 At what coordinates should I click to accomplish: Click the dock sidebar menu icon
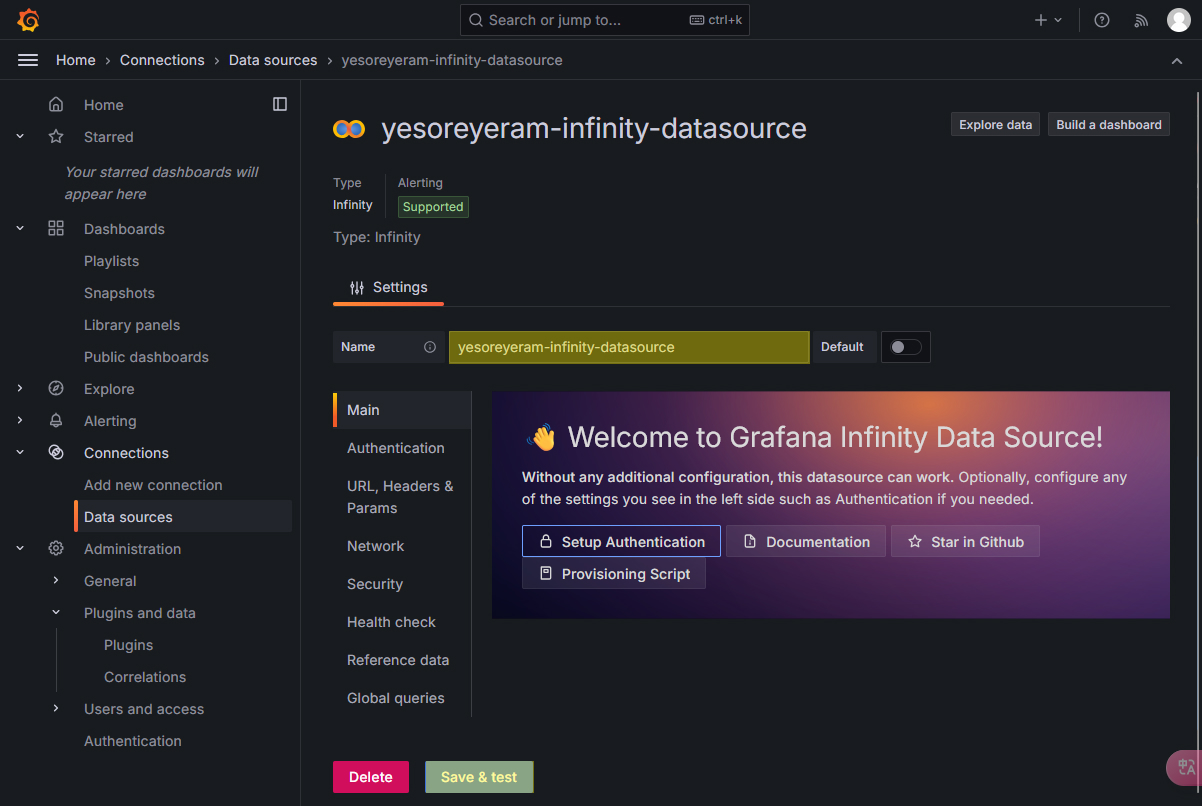pyautogui.click(x=280, y=104)
